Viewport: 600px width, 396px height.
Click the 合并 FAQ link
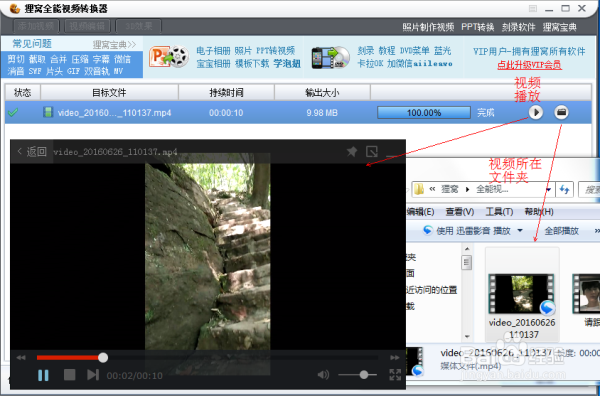pyautogui.click(x=59, y=59)
